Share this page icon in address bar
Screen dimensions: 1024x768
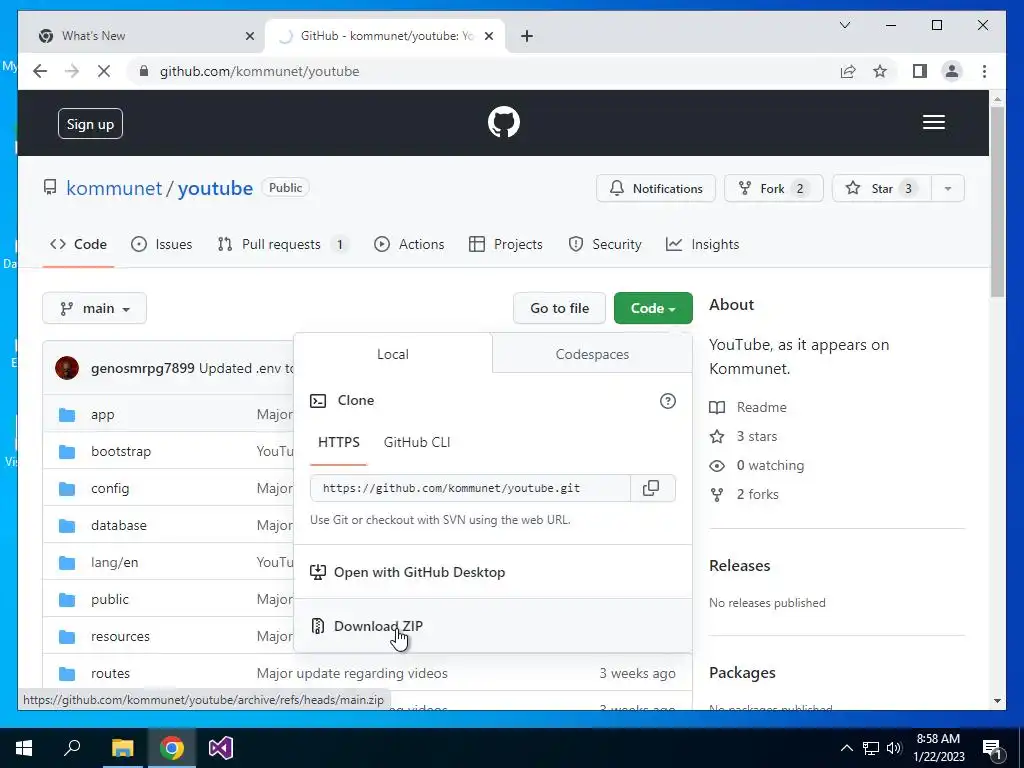pyautogui.click(x=848, y=71)
